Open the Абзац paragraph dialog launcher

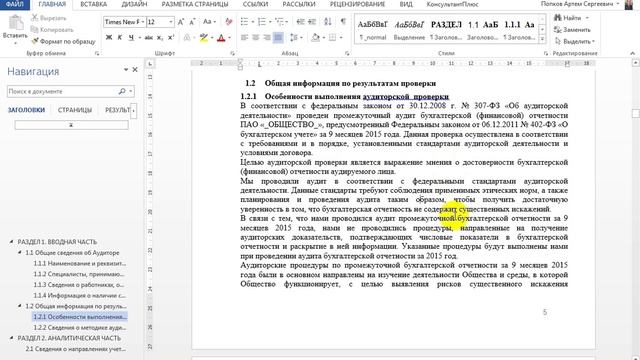347,53
